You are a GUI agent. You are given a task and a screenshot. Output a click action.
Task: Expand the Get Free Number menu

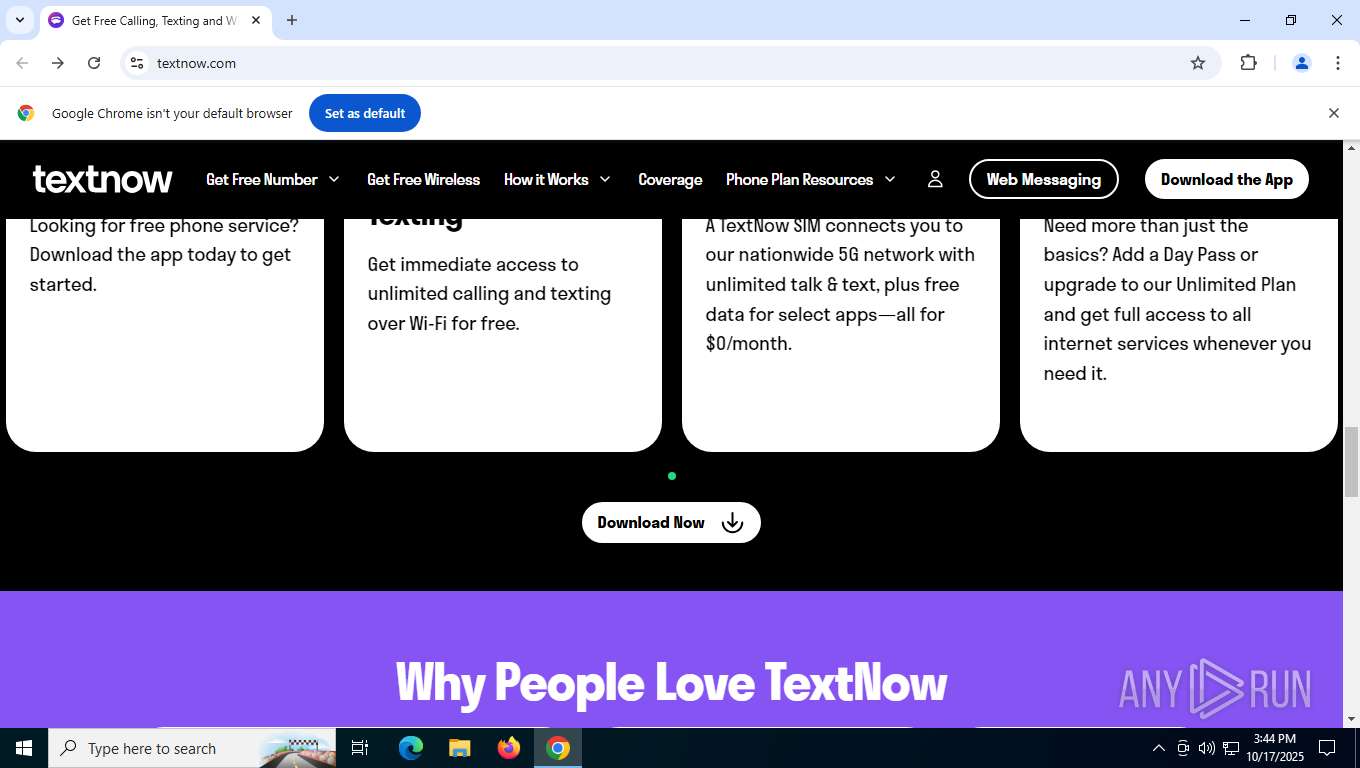[273, 179]
